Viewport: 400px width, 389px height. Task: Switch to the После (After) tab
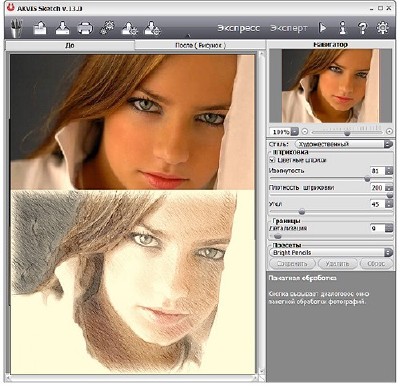(x=200, y=45)
